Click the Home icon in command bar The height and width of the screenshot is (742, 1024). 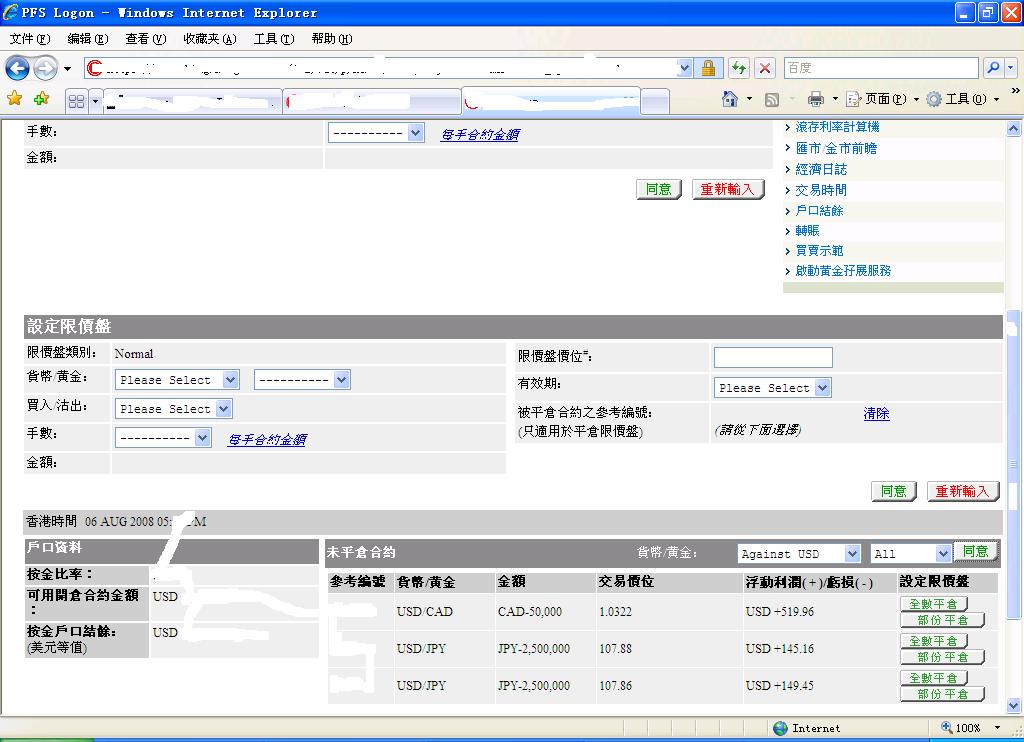click(729, 99)
